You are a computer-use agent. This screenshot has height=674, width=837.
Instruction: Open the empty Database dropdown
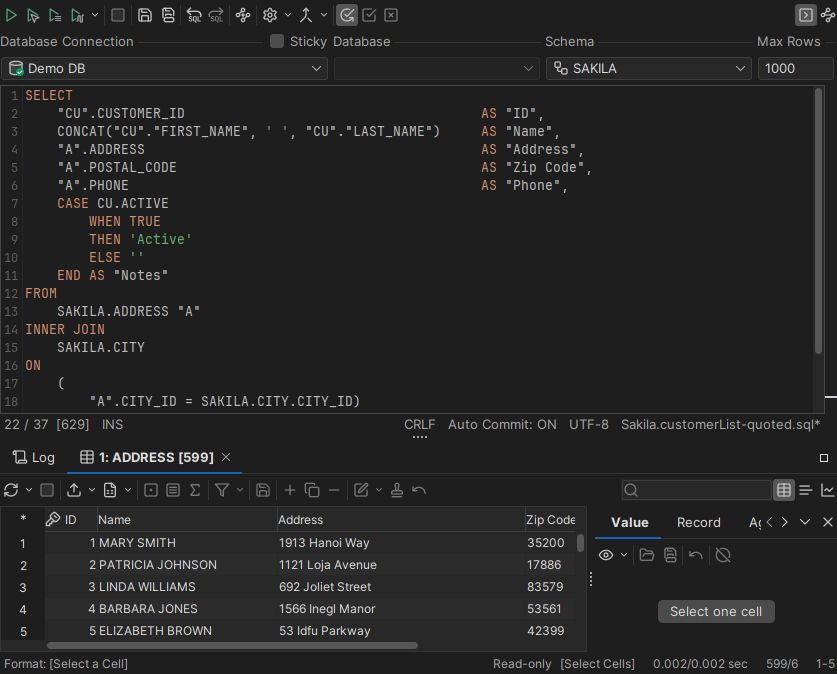point(436,68)
